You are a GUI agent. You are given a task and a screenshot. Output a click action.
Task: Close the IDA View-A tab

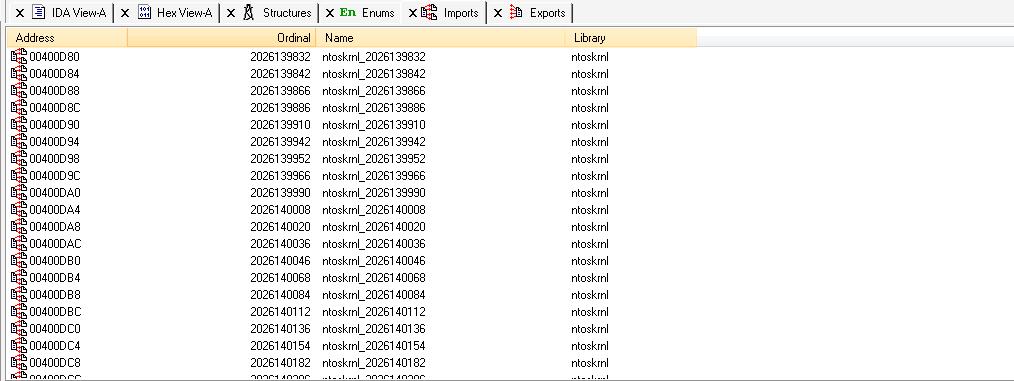click(20, 13)
